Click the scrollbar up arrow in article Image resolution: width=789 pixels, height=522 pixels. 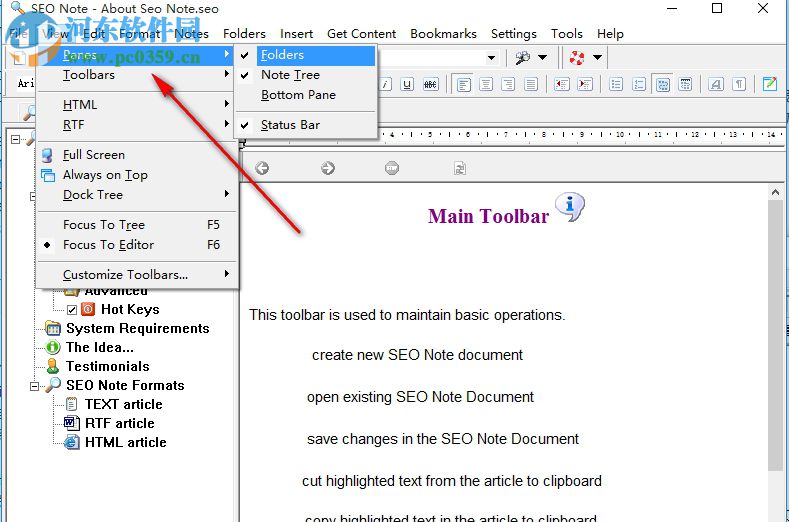tap(775, 192)
